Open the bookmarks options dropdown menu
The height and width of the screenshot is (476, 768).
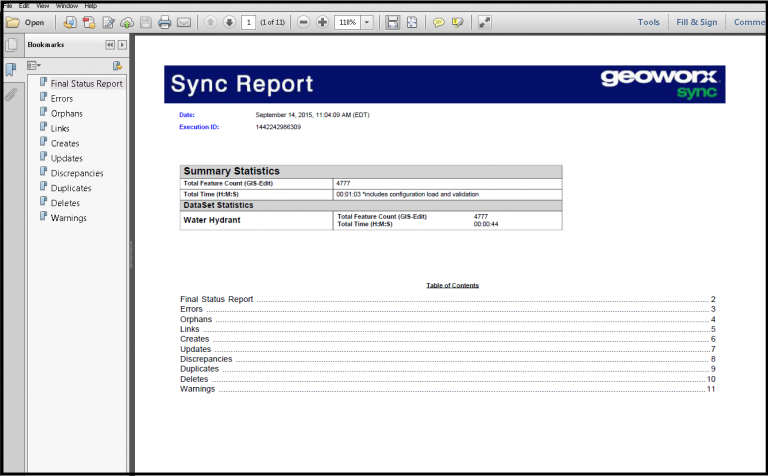coord(34,65)
